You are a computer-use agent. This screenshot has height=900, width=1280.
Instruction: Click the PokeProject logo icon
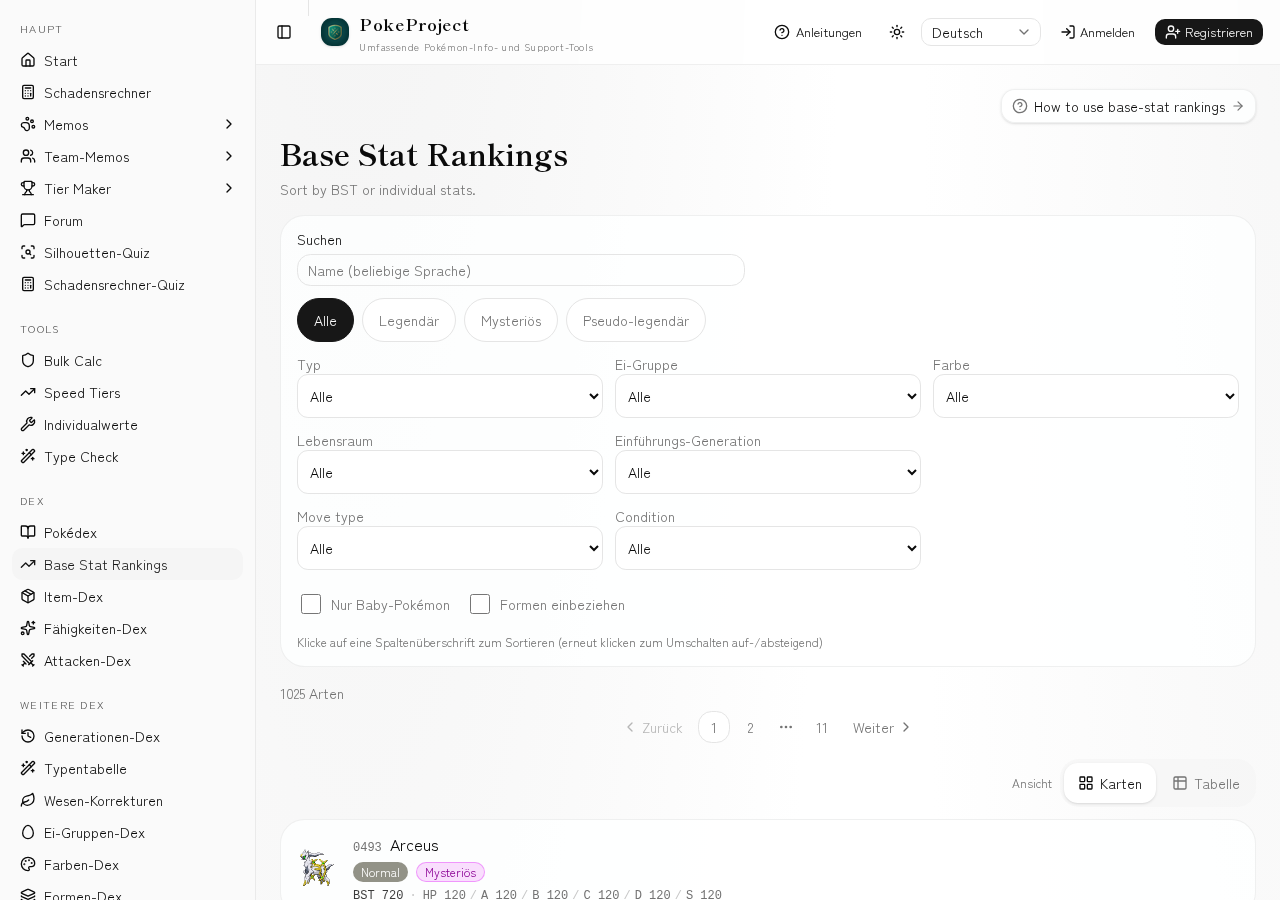click(335, 32)
